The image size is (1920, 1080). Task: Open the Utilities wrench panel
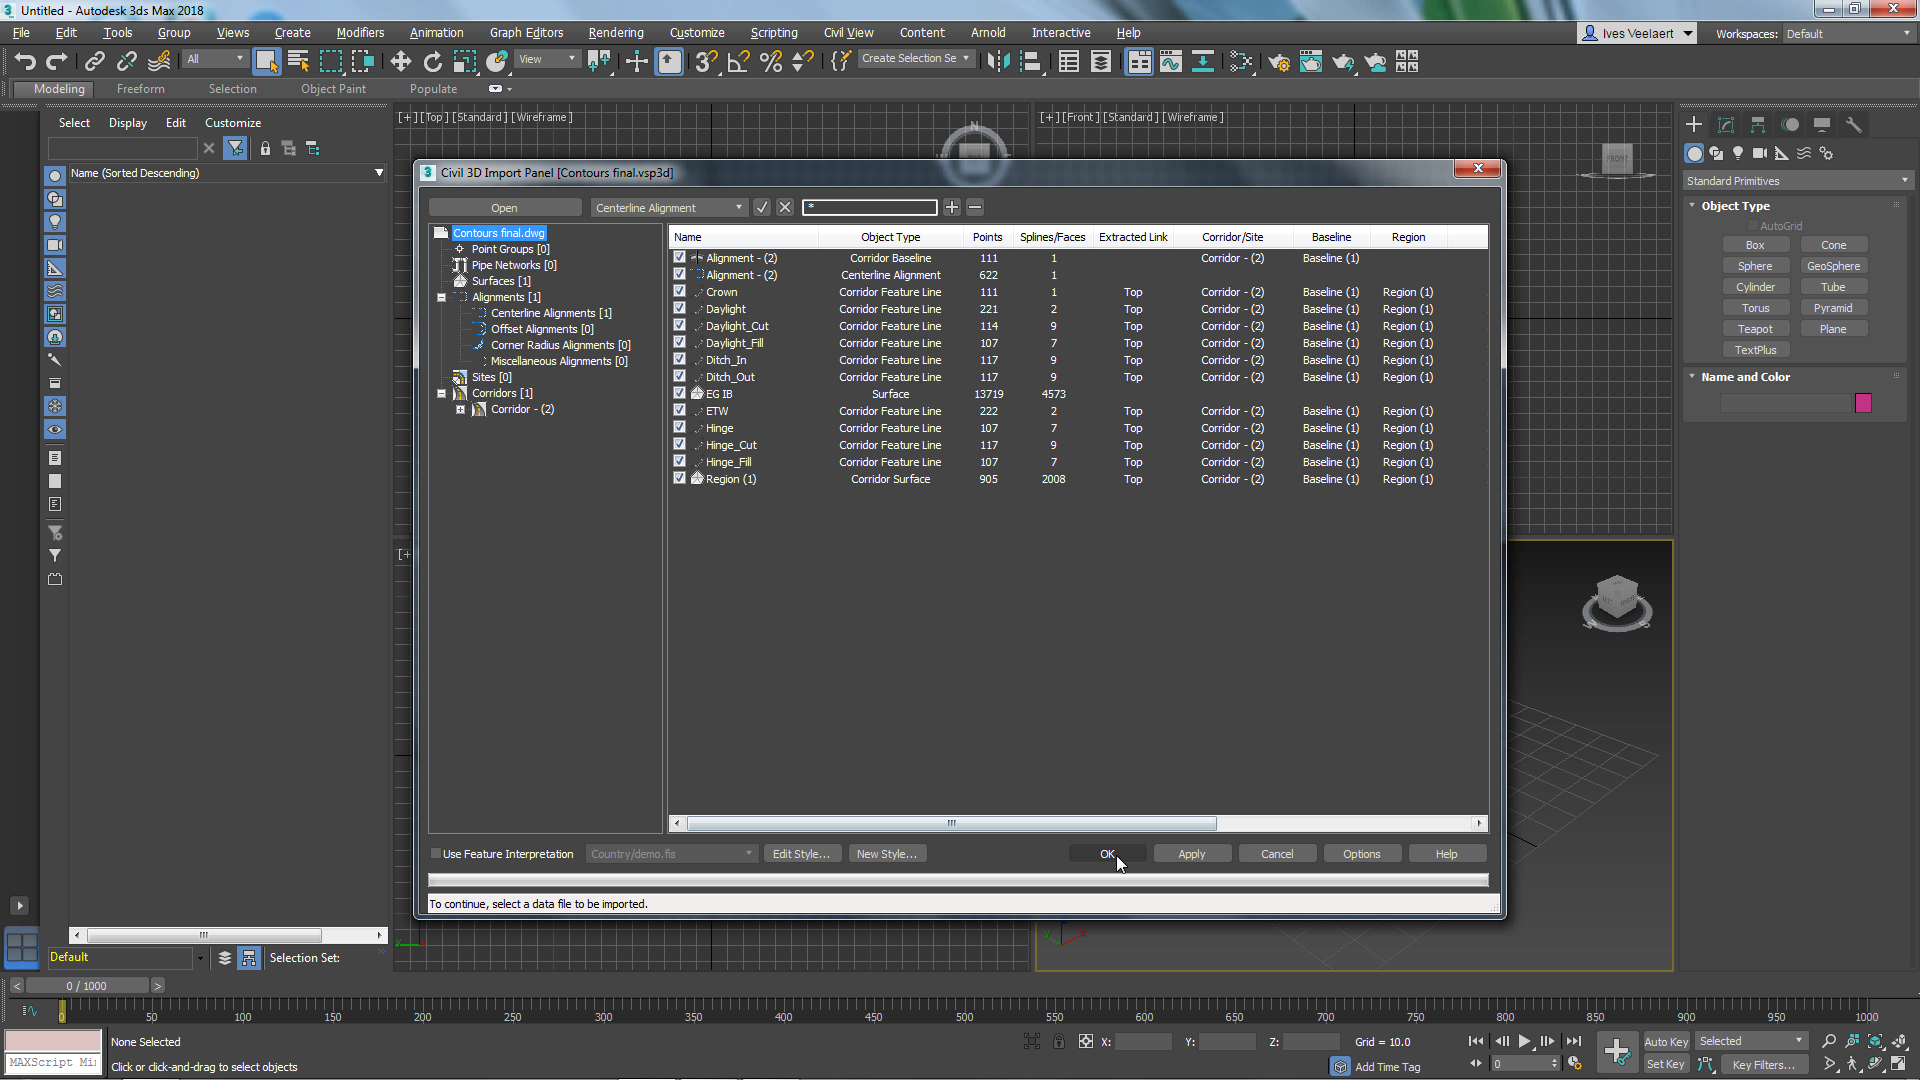point(1853,125)
